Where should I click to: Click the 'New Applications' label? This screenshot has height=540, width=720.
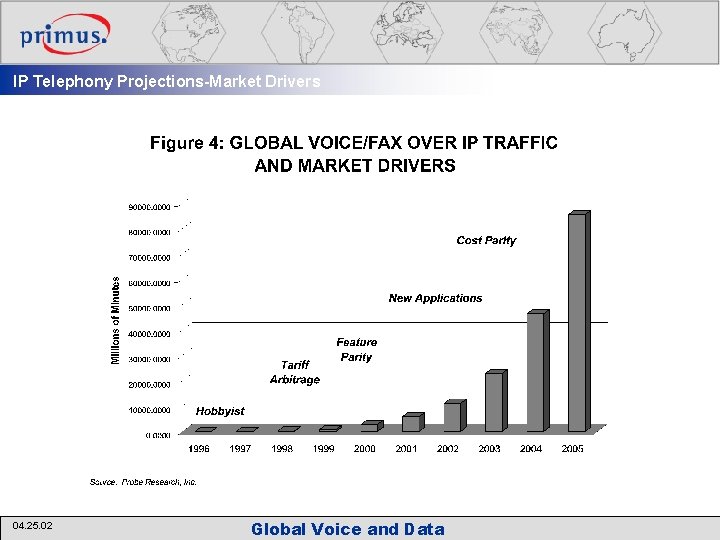435,298
